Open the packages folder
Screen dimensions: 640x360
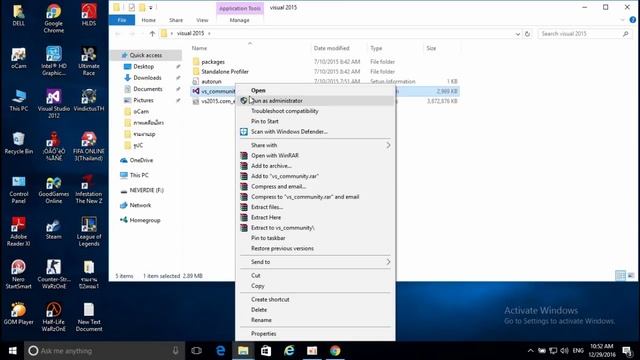coord(213,62)
